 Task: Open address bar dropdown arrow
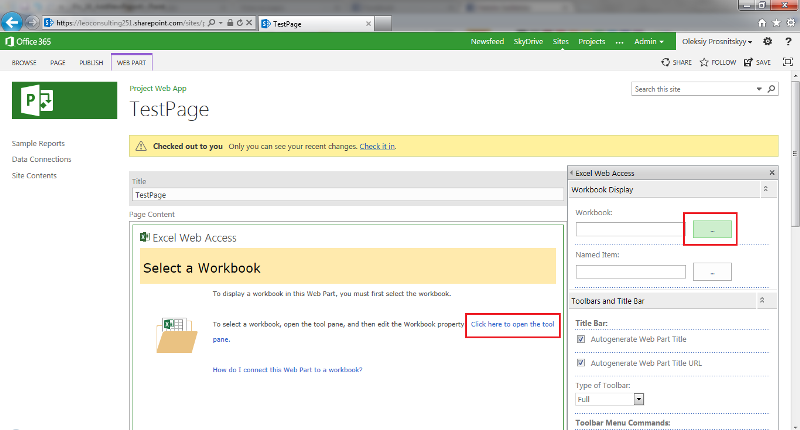[220, 22]
